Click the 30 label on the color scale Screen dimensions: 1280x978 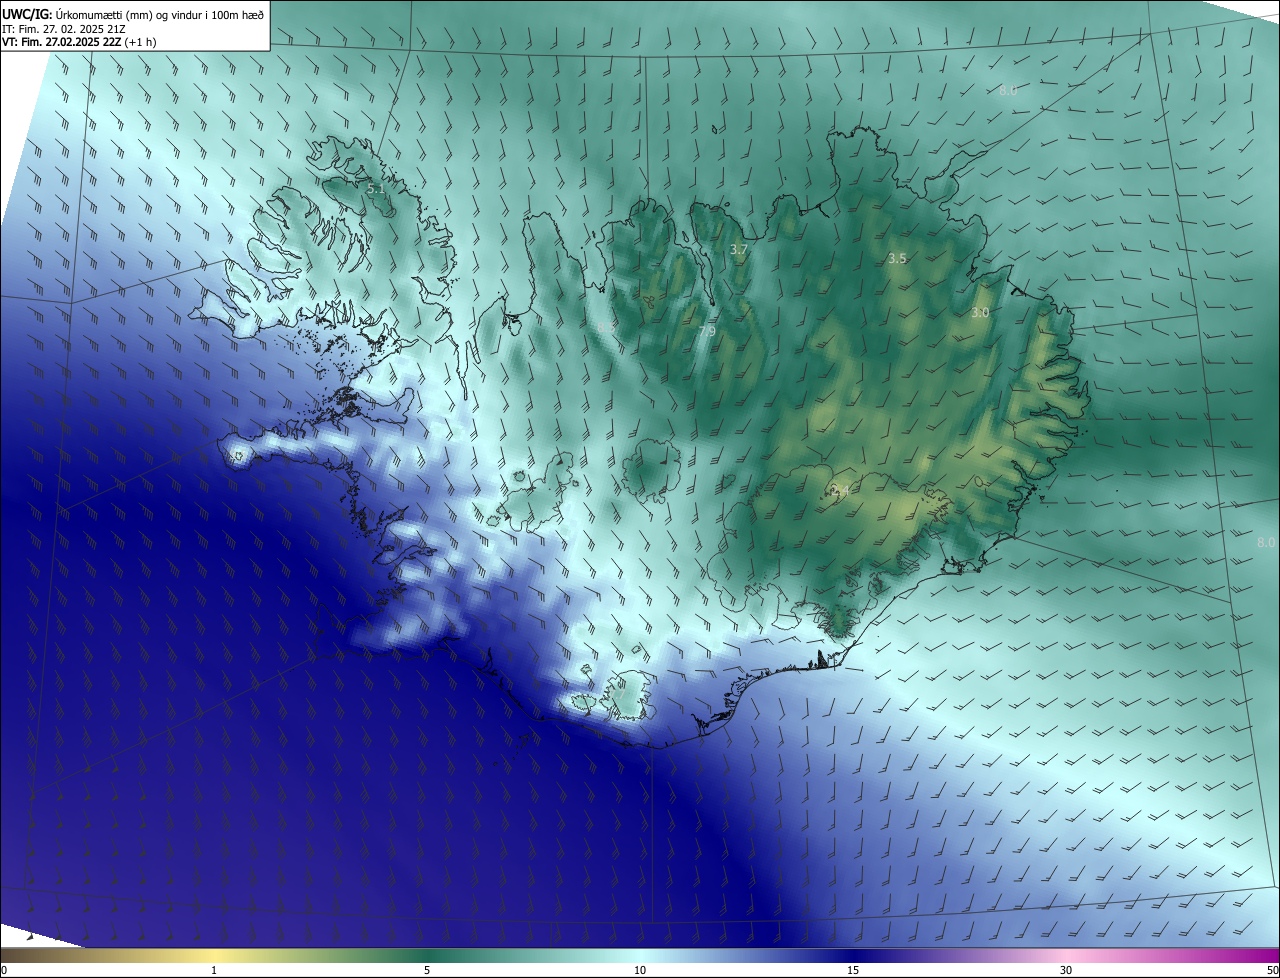pos(1066,970)
